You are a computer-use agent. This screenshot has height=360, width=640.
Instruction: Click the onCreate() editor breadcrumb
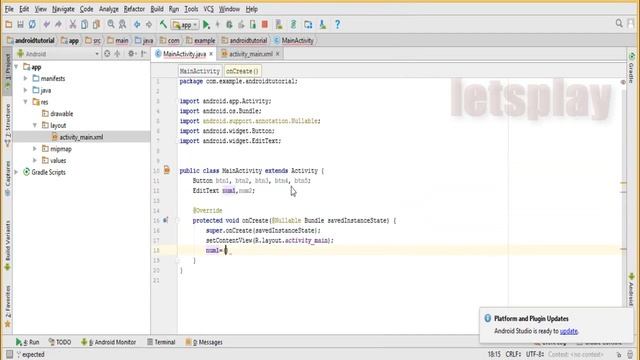(242, 71)
